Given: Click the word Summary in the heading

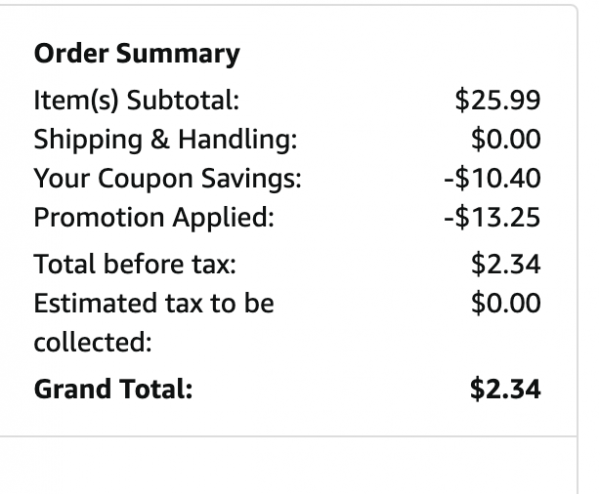Looking at the screenshot, I should pos(178,55).
